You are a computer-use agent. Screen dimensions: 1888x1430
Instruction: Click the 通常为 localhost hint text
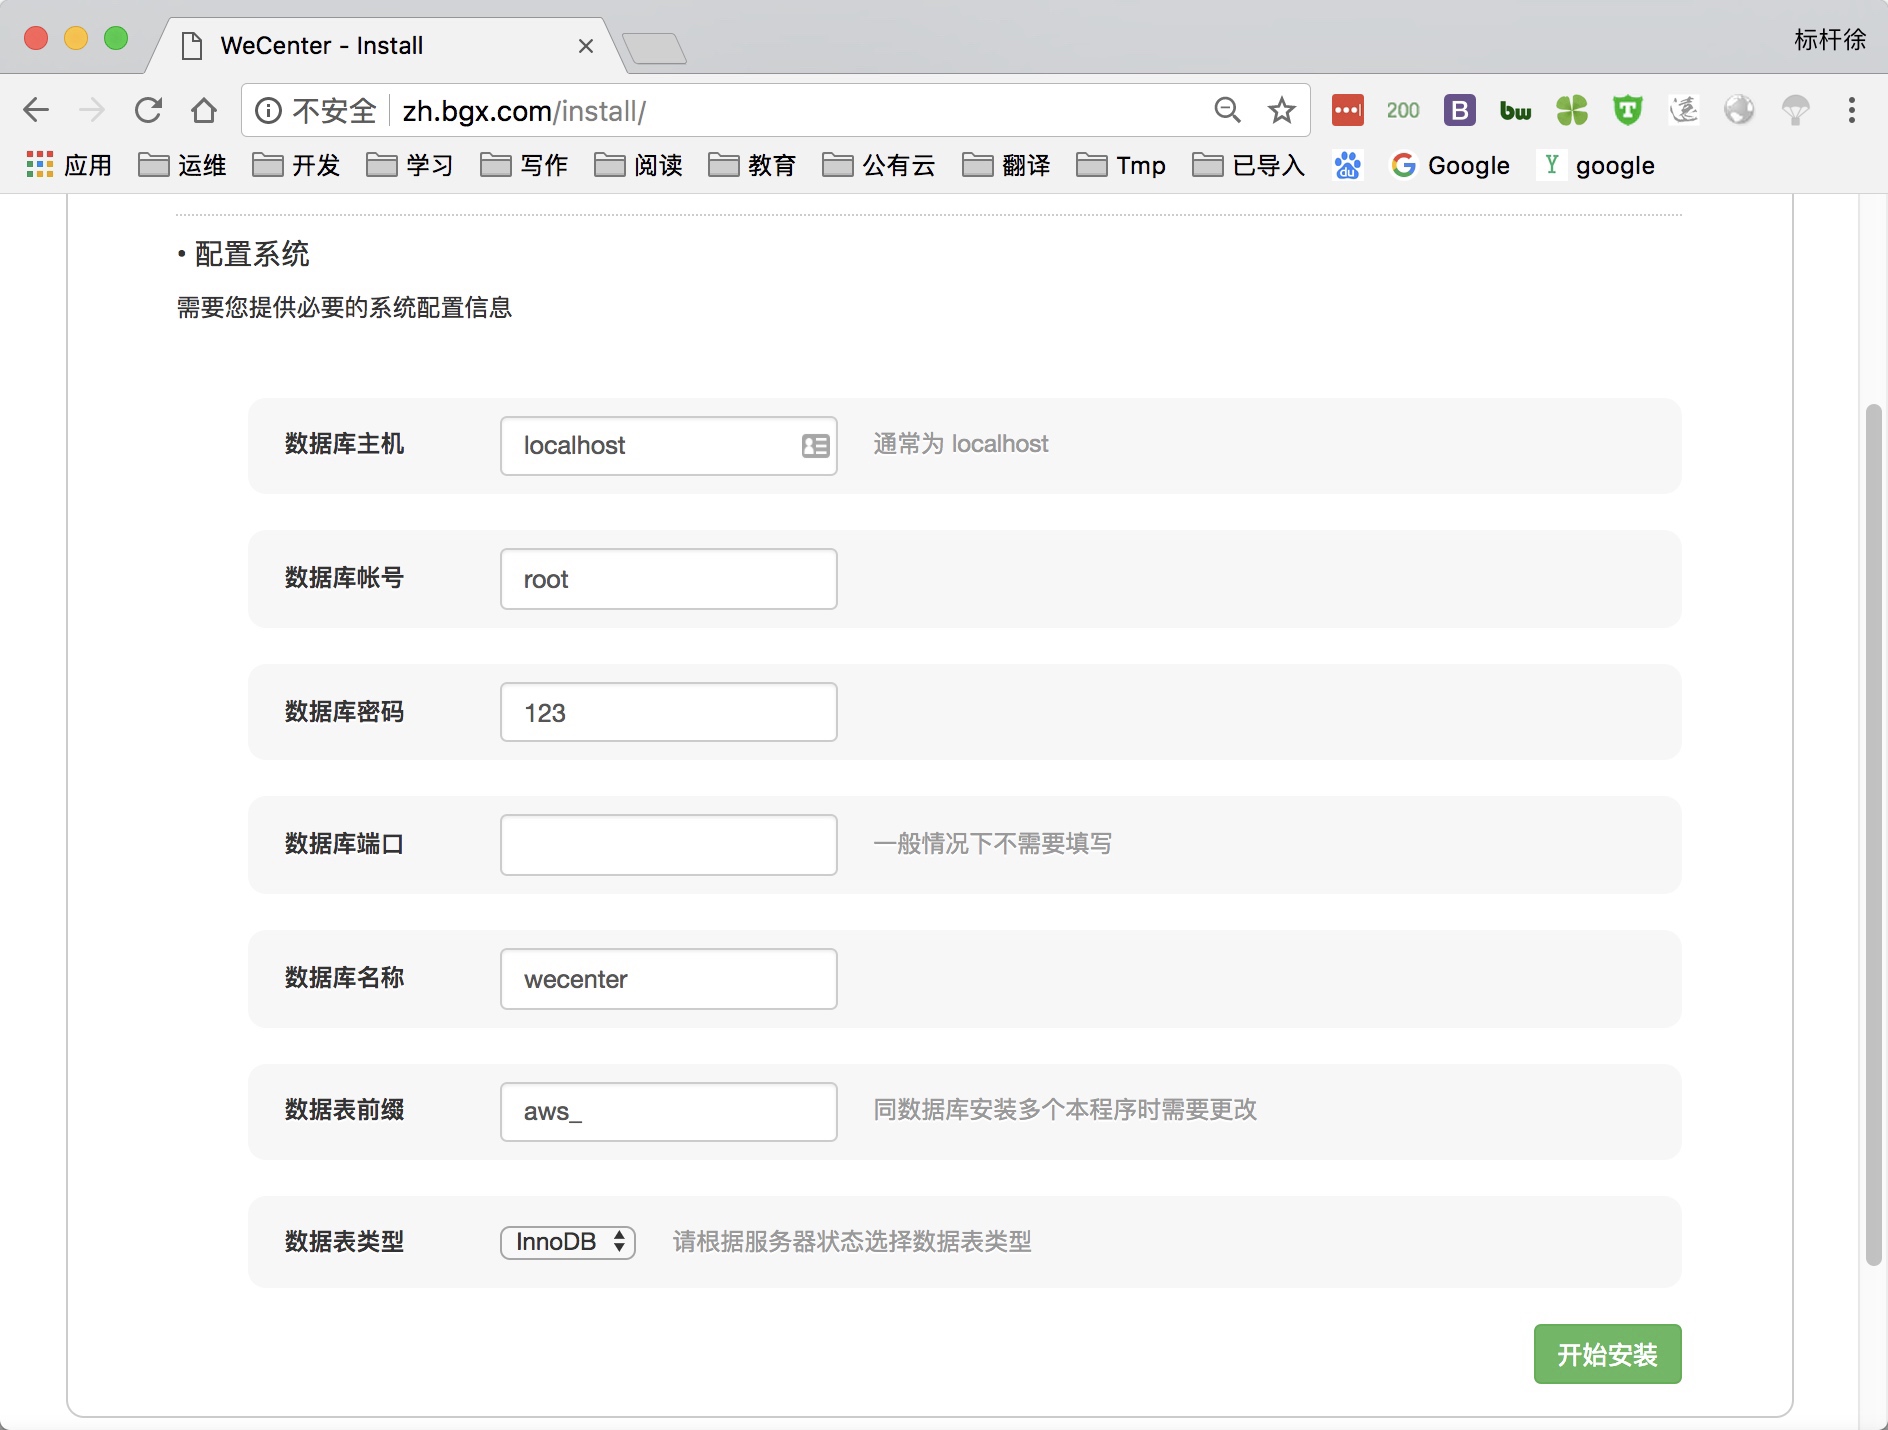click(x=961, y=444)
